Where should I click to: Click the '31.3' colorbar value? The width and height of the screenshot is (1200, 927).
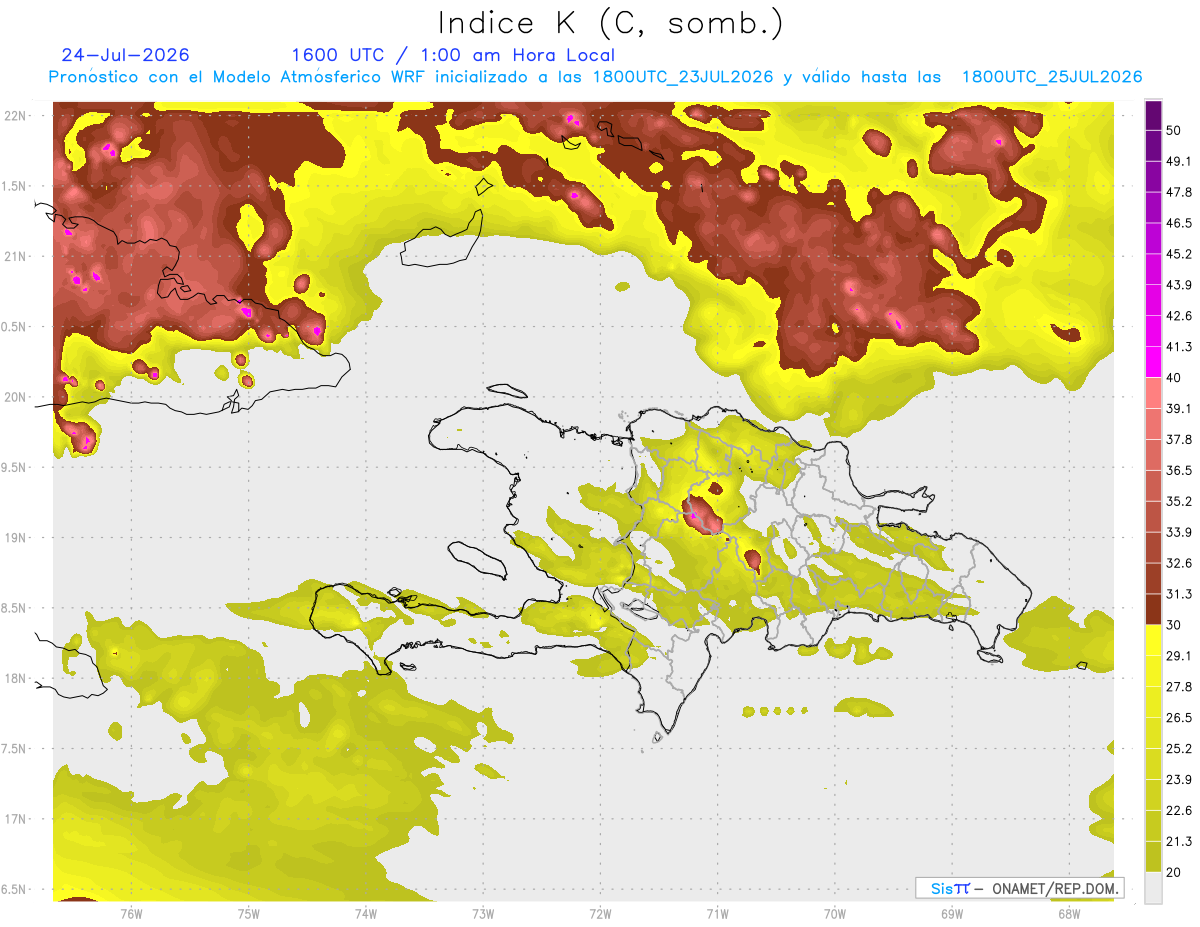point(1179,594)
